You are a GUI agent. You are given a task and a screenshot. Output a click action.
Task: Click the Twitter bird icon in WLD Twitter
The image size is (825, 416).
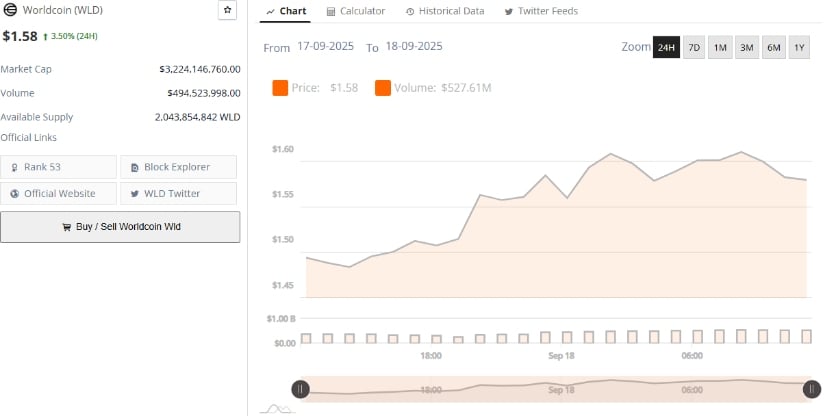(x=135, y=194)
